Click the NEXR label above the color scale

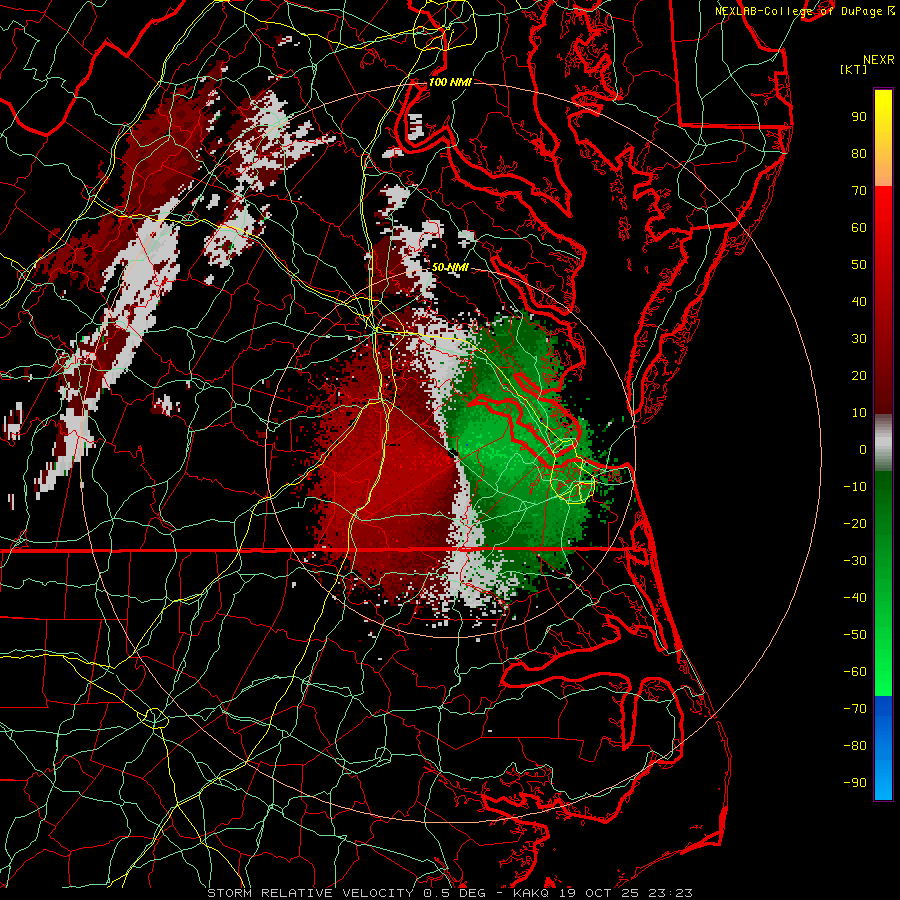coord(879,60)
